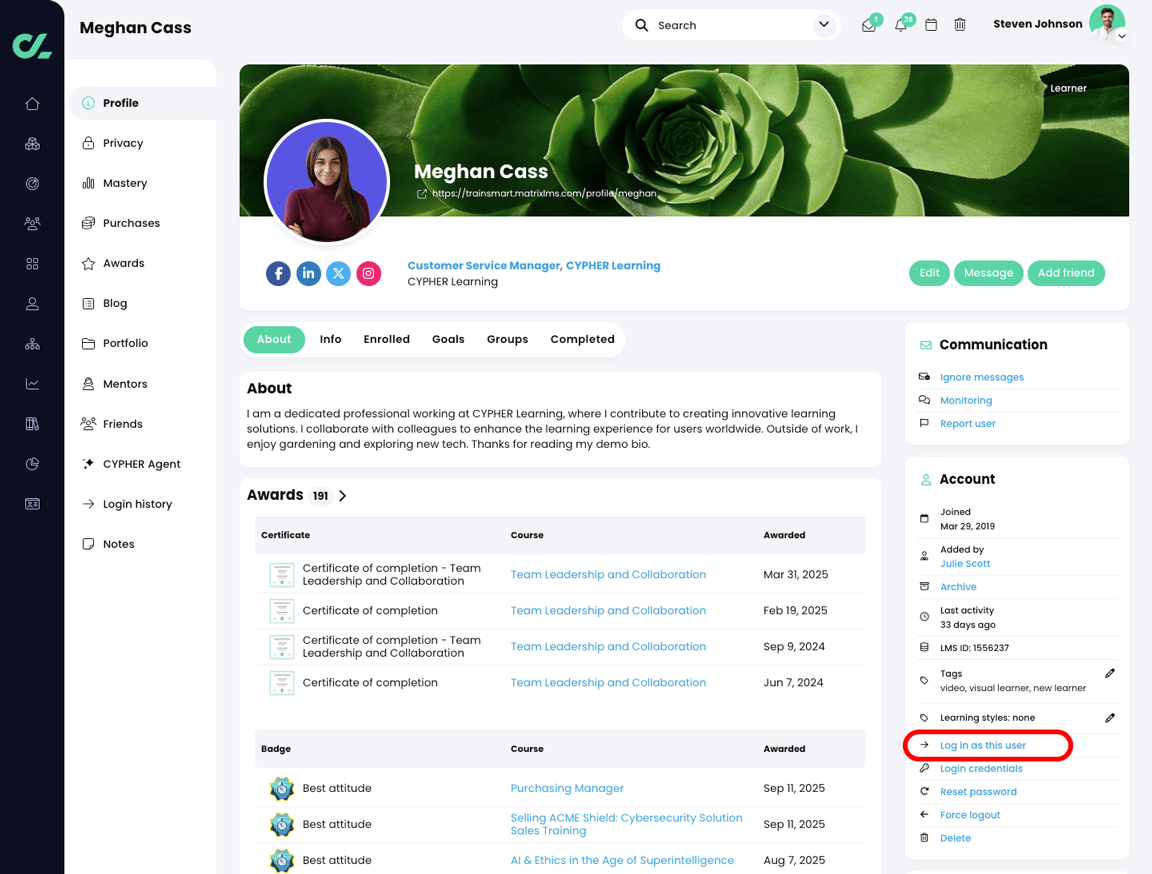Open the analytics chart icon in the sidebar
Screen dimensions: 1152x874
tap(31, 383)
